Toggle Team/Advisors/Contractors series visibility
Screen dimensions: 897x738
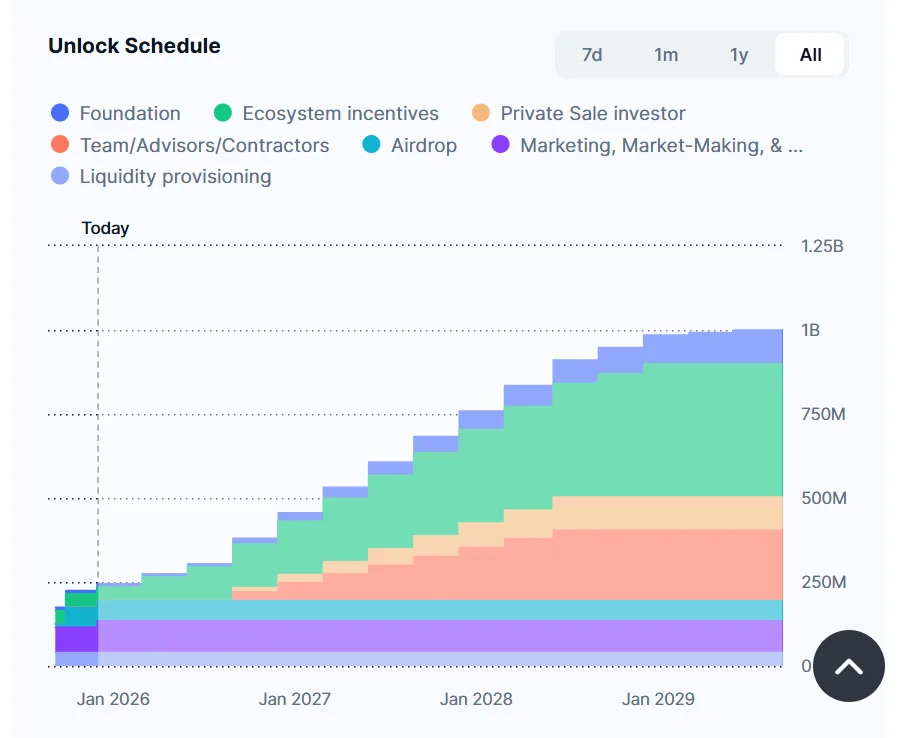[x=204, y=145]
